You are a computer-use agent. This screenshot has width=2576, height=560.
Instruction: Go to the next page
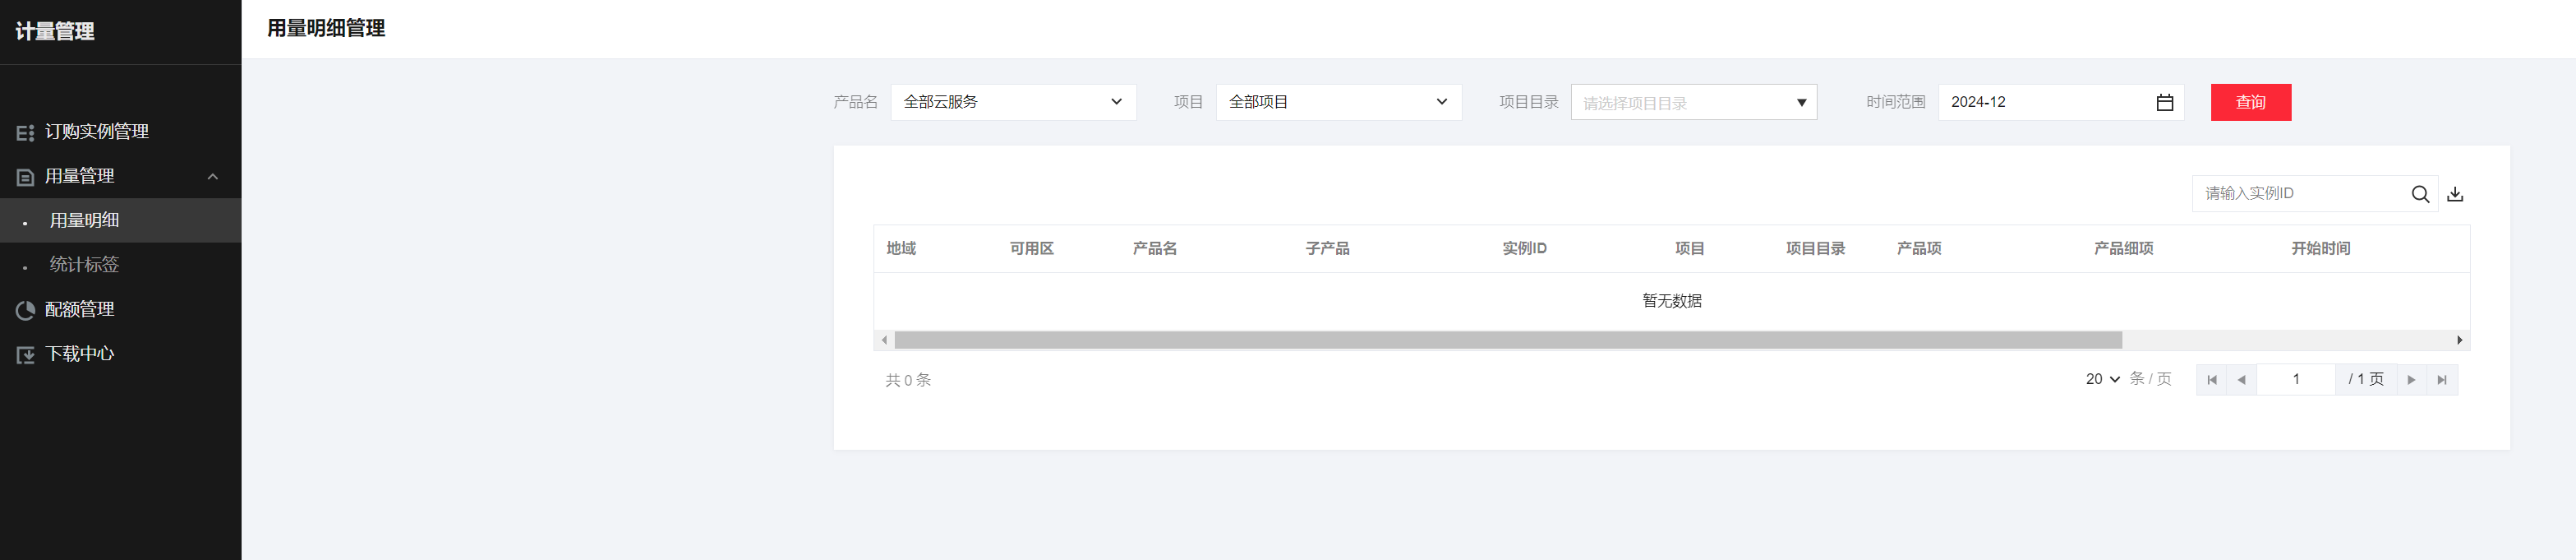click(2411, 380)
